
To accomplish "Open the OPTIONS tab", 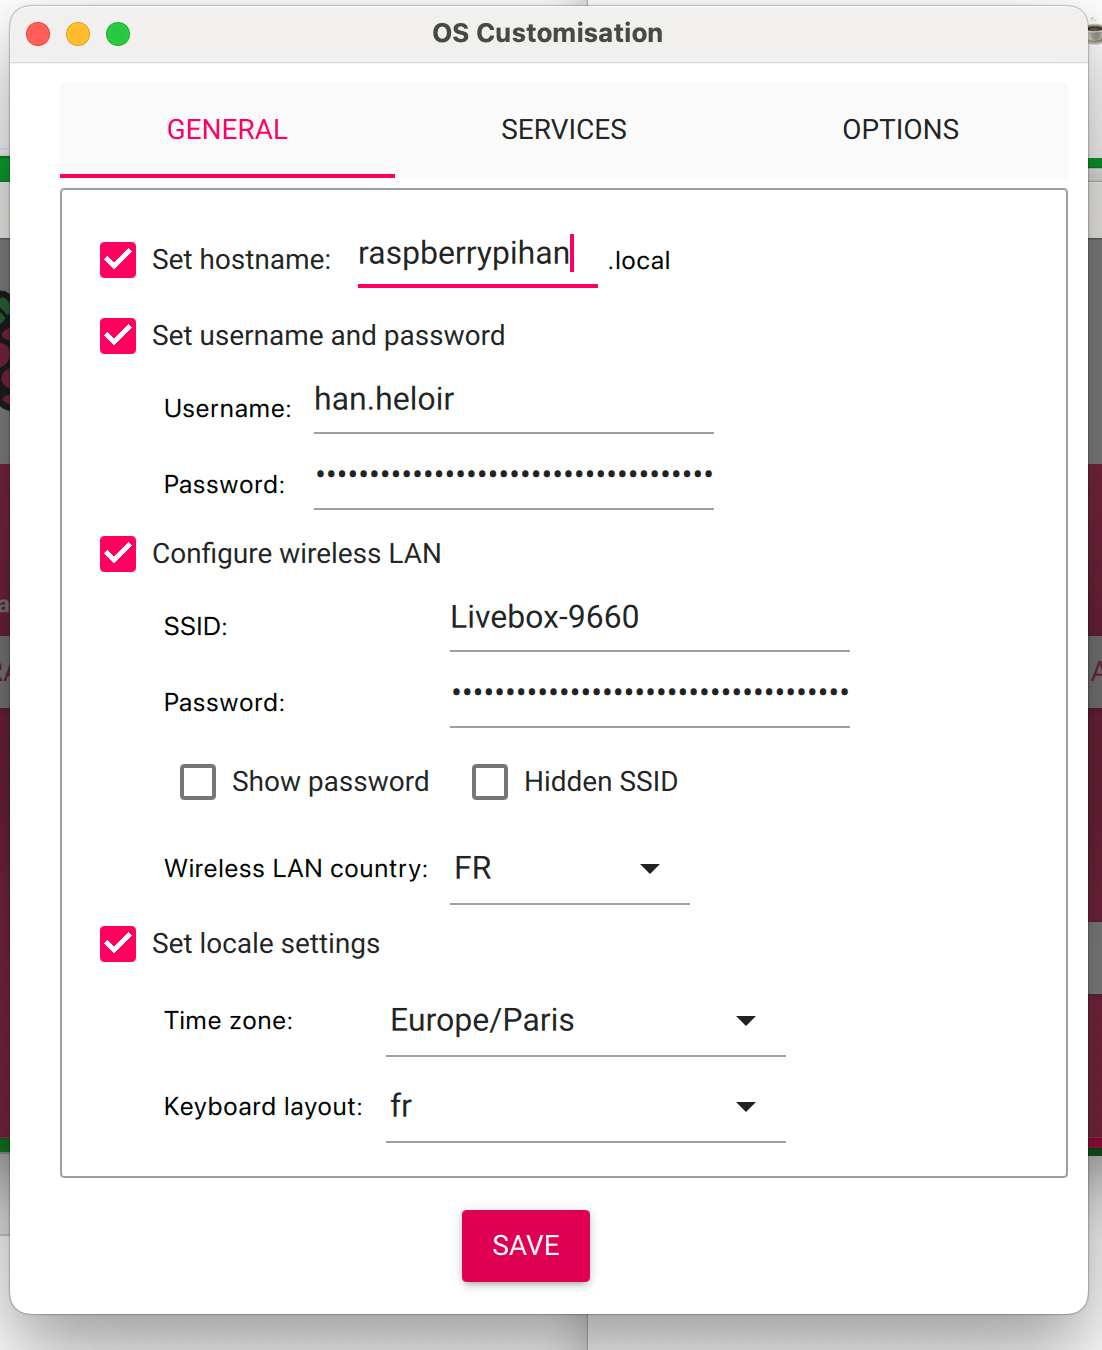I will point(900,130).
